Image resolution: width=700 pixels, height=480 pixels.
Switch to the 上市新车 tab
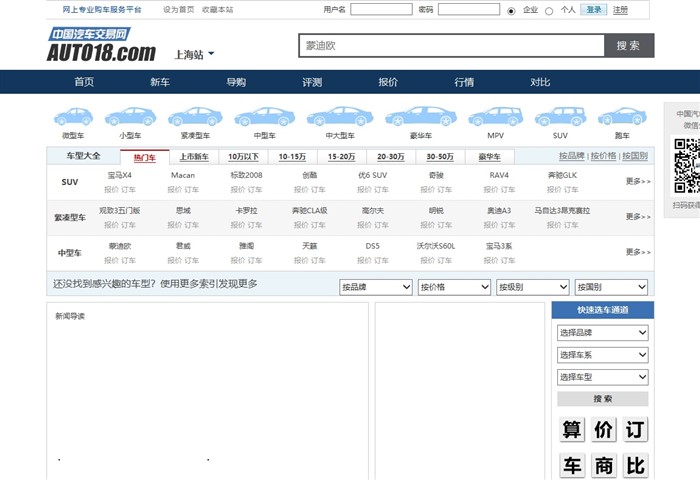click(x=194, y=157)
